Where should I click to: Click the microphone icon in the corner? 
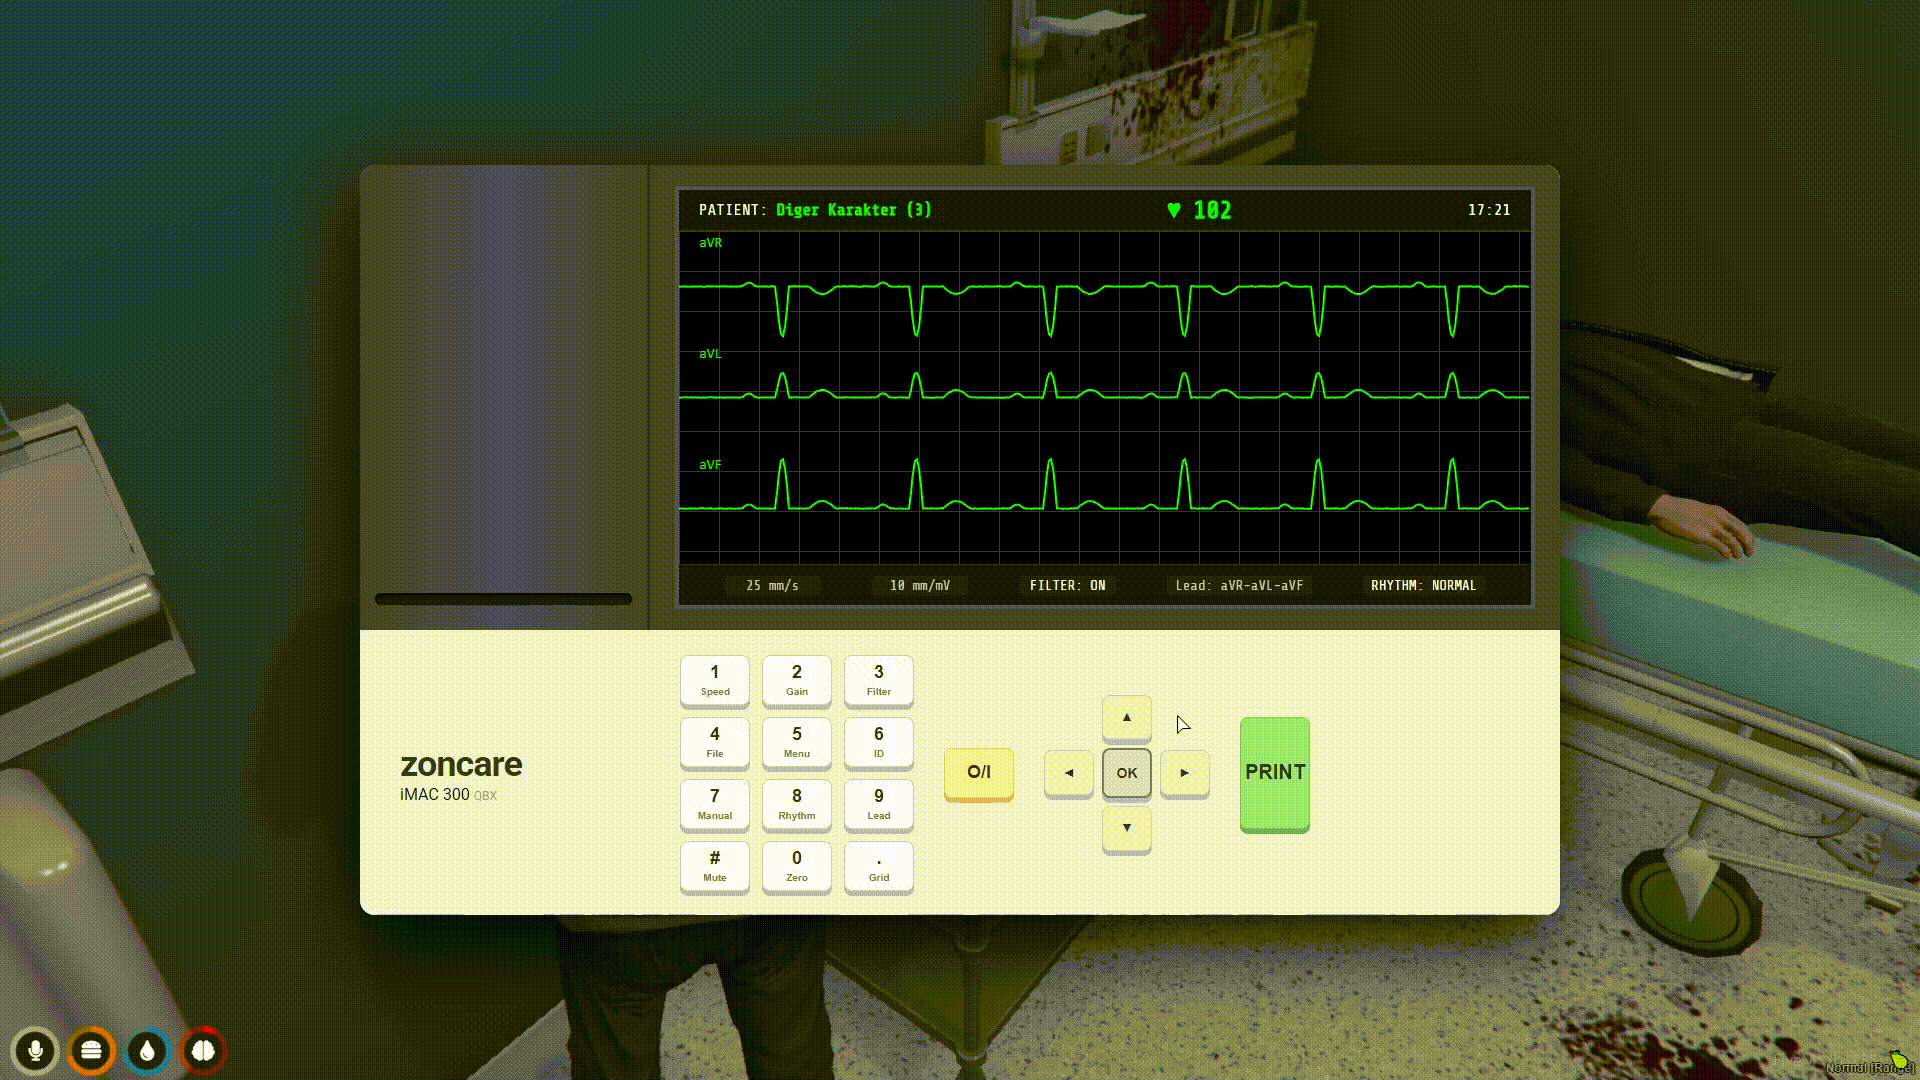click(x=35, y=1050)
